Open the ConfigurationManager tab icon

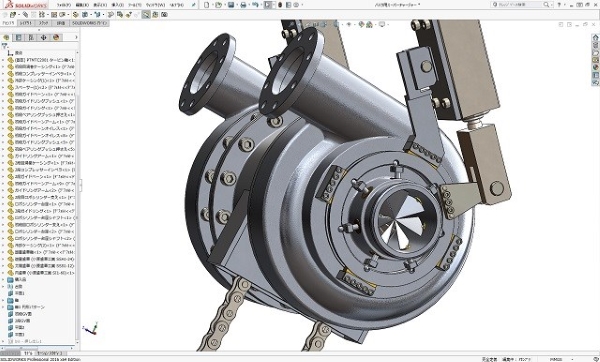(31, 38)
